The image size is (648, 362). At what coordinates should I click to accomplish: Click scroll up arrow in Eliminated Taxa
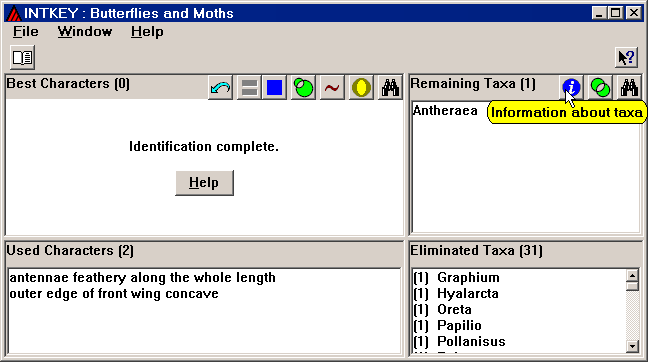coord(632,276)
